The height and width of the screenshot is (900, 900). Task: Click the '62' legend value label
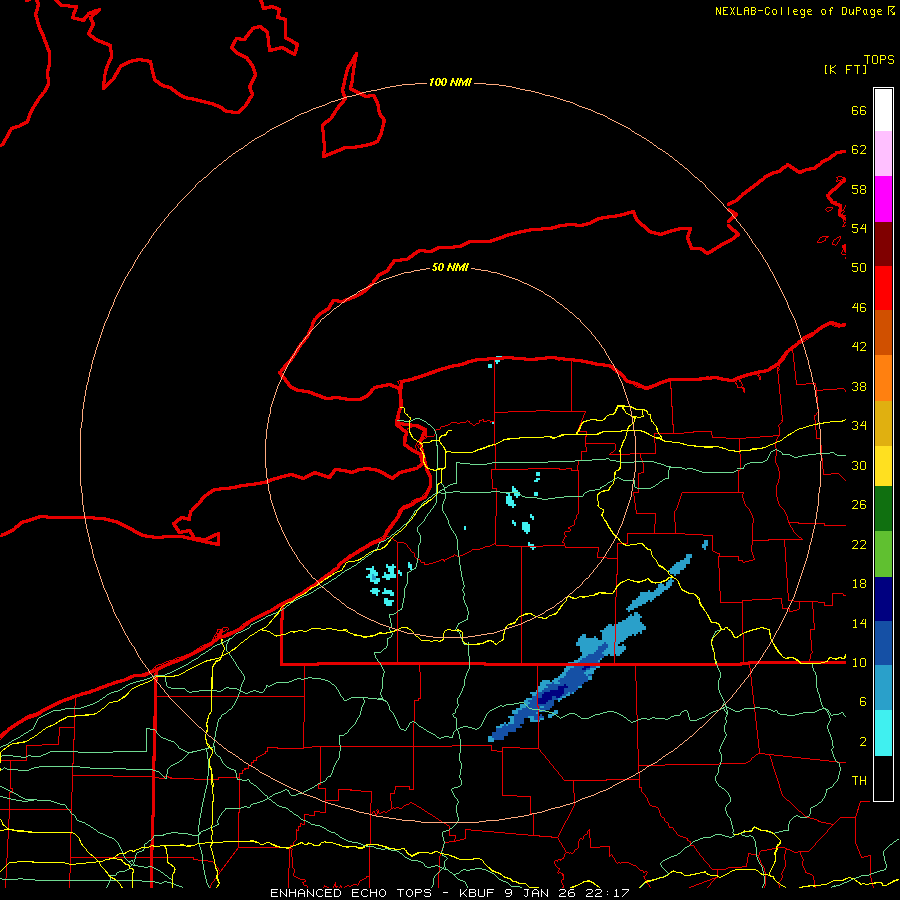point(859,150)
